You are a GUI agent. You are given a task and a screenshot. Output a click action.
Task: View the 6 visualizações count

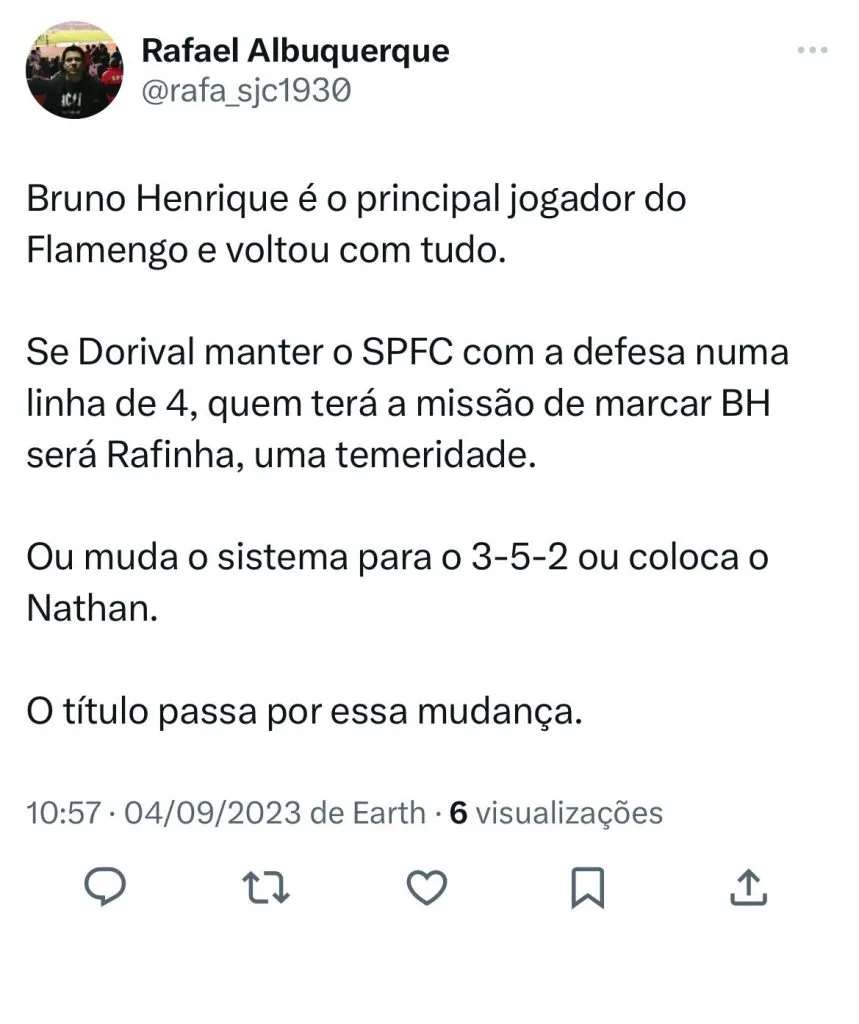[x=556, y=813]
